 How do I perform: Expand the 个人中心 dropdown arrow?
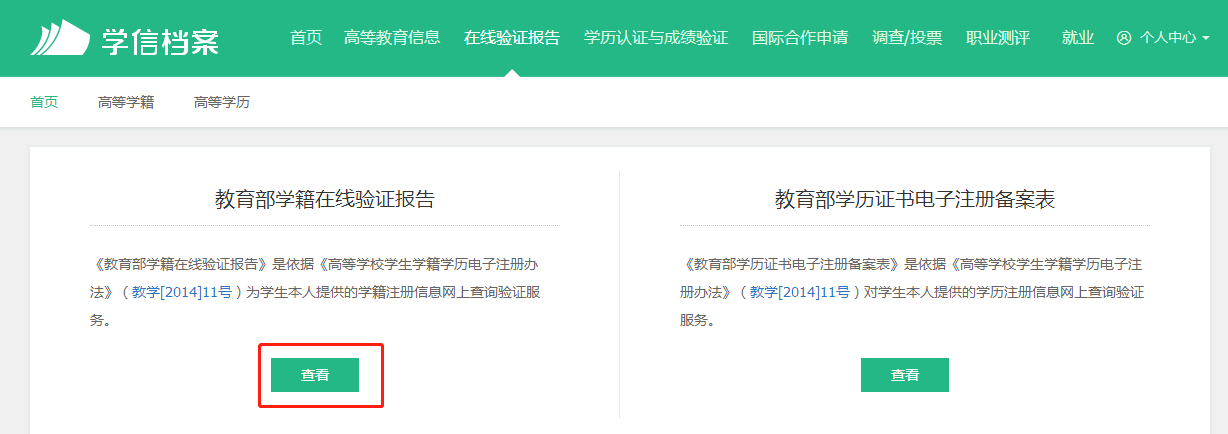(1205, 38)
